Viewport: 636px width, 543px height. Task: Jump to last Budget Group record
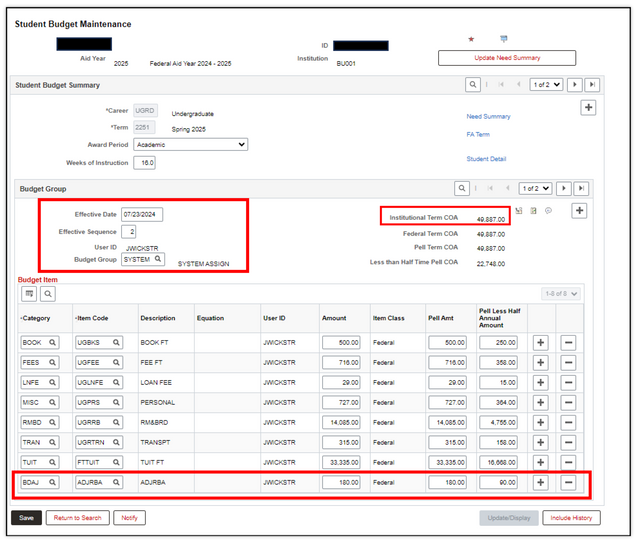(581, 188)
